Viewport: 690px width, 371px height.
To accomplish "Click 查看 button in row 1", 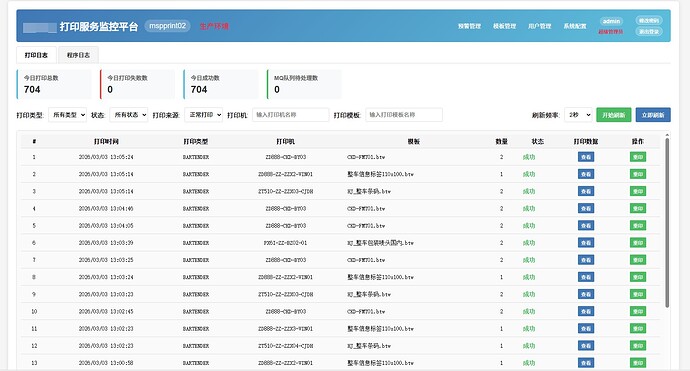I will [x=586, y=157].
